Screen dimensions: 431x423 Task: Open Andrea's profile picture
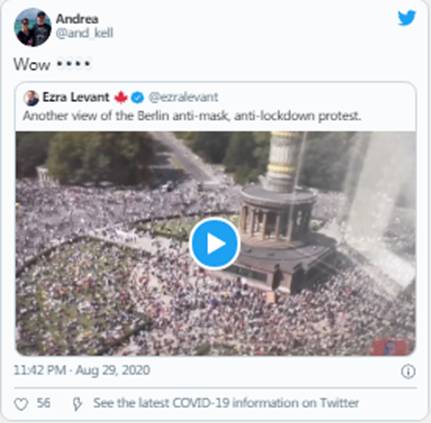click(32, 28)
